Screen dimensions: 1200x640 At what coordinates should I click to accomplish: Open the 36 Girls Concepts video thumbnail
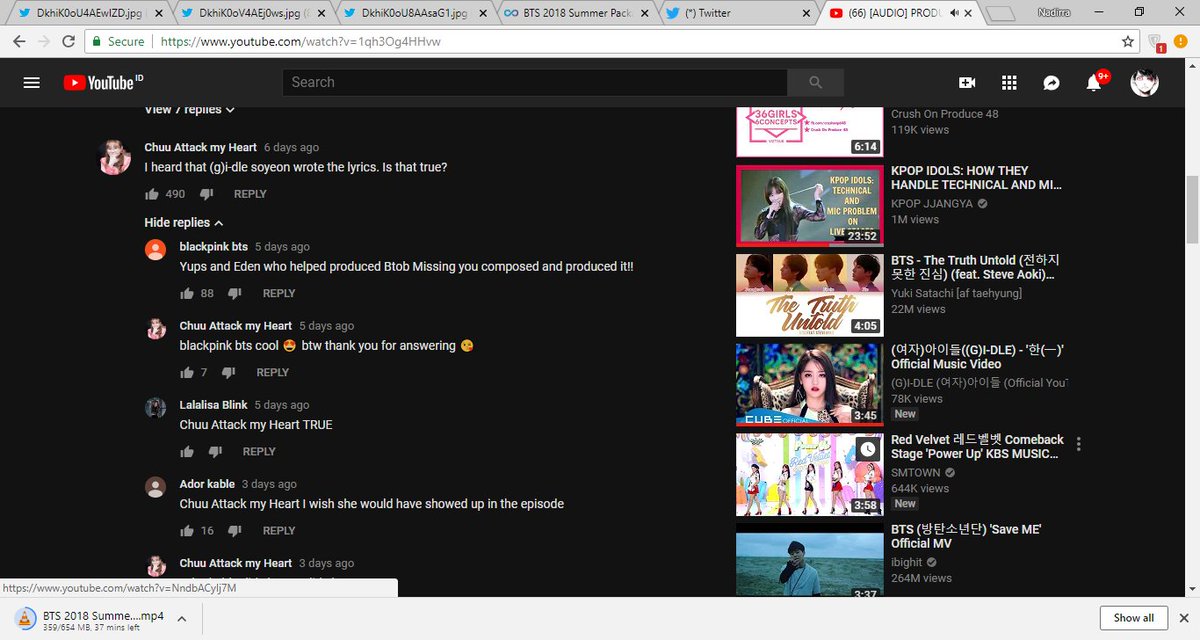click(810, 132)
